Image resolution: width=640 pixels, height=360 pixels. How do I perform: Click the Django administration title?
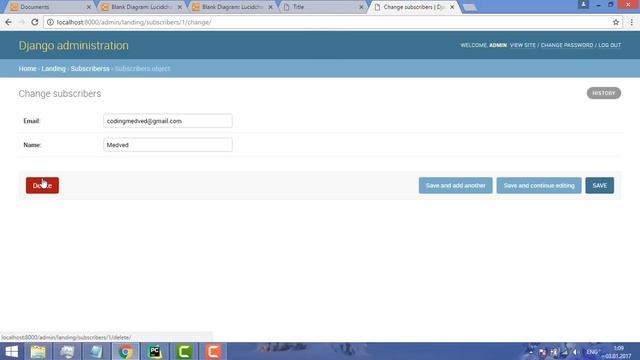73,45
